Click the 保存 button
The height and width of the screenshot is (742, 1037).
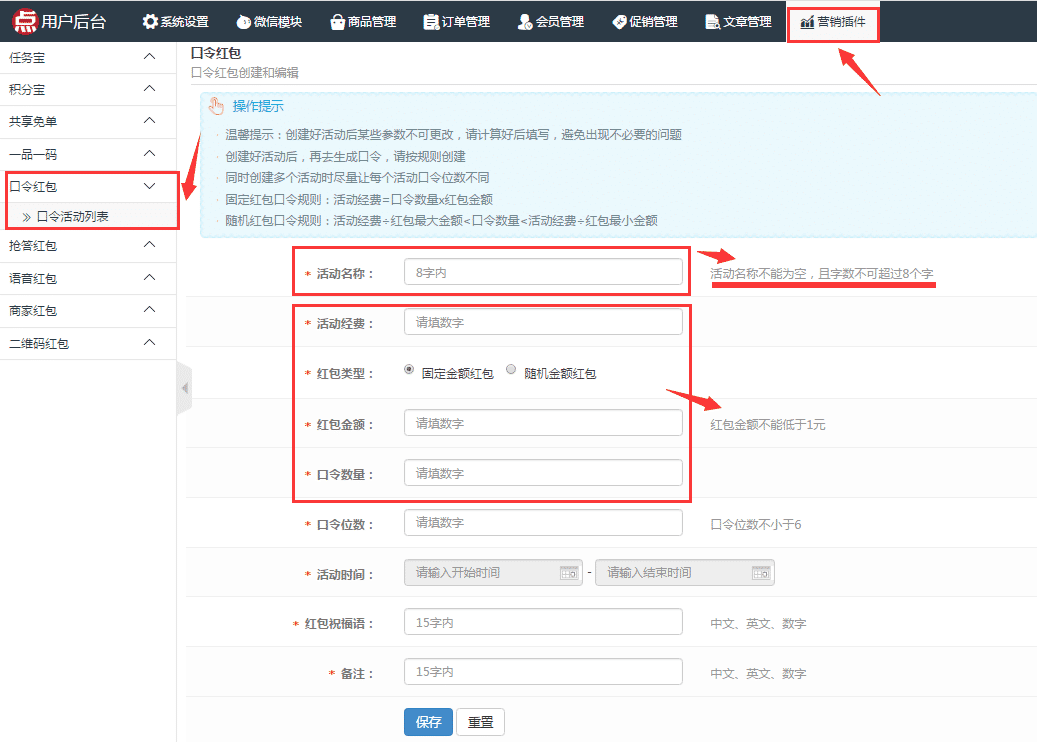[428, 722]
